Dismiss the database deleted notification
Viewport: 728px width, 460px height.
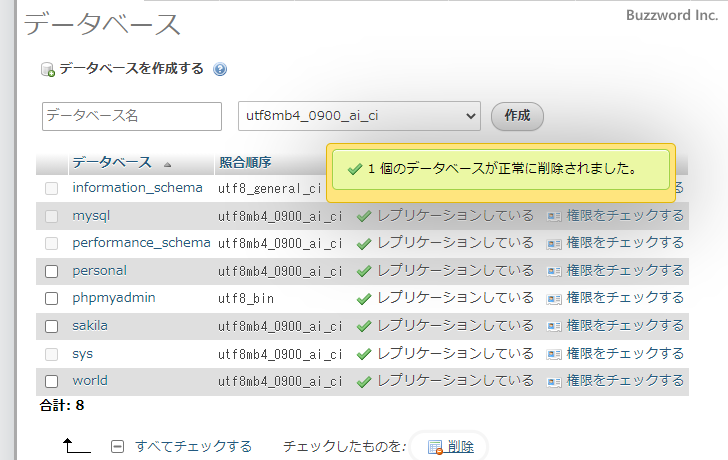point(501,169)
